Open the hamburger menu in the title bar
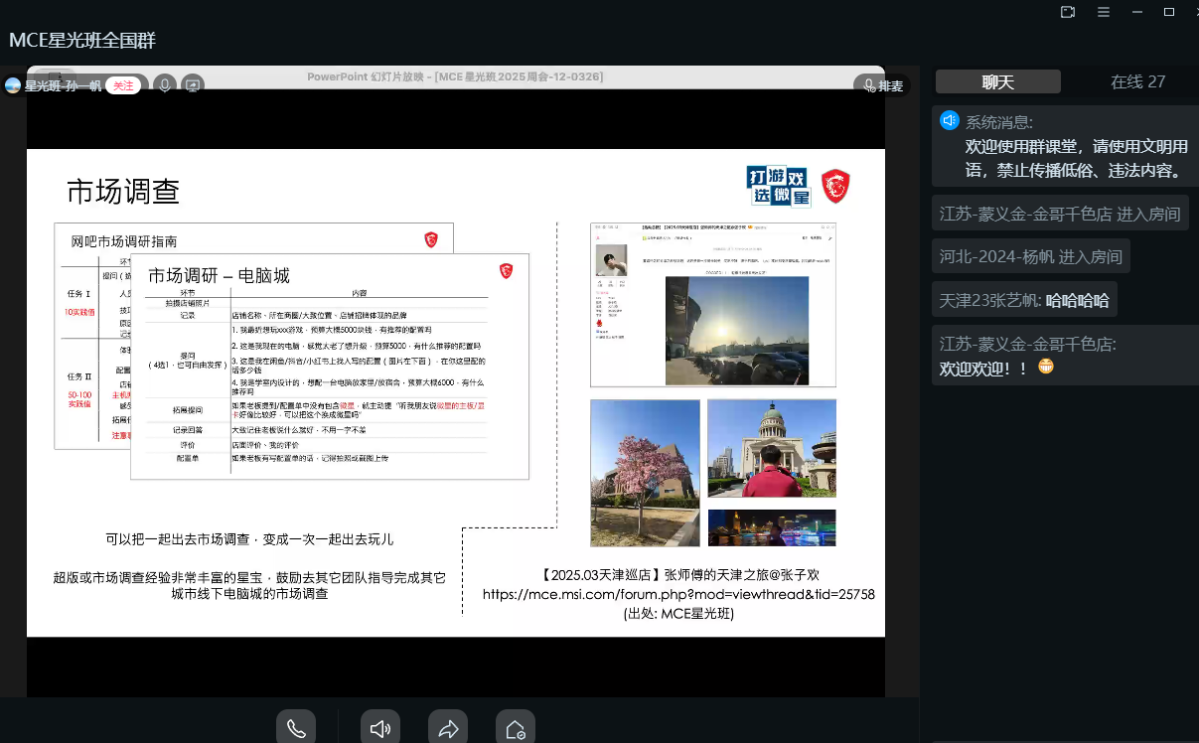Image resolution: width=1199 pixels, height=743 pixels. [x=1103, y=12]
